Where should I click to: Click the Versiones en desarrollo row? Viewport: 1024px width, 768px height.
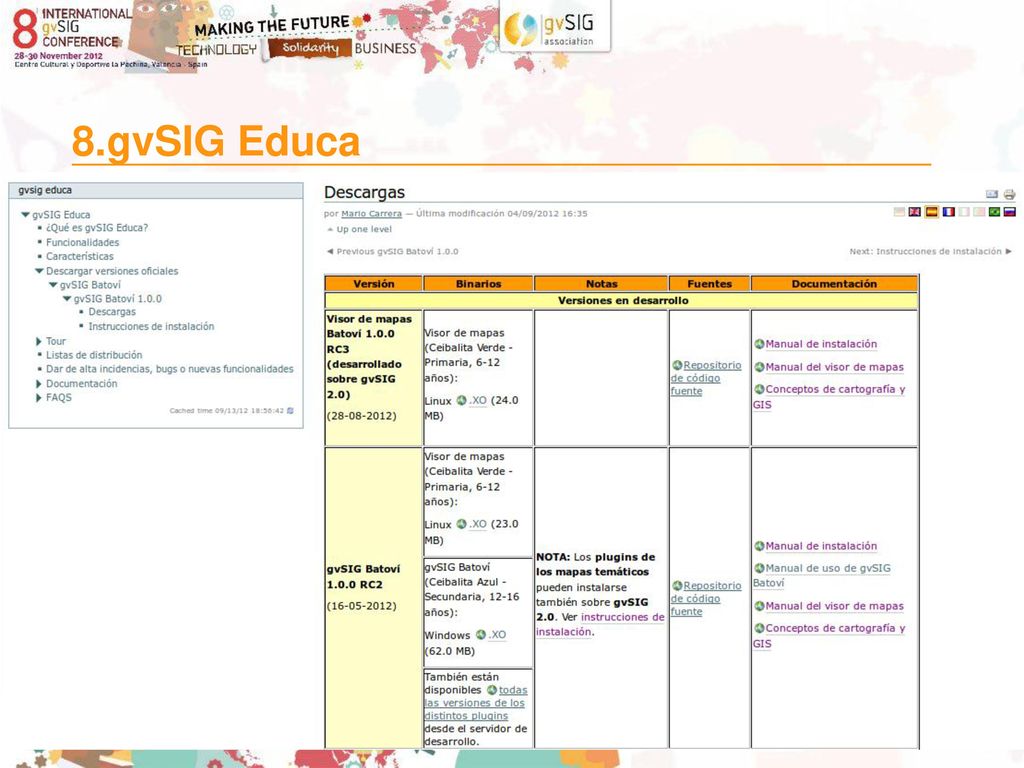[622, 300]
